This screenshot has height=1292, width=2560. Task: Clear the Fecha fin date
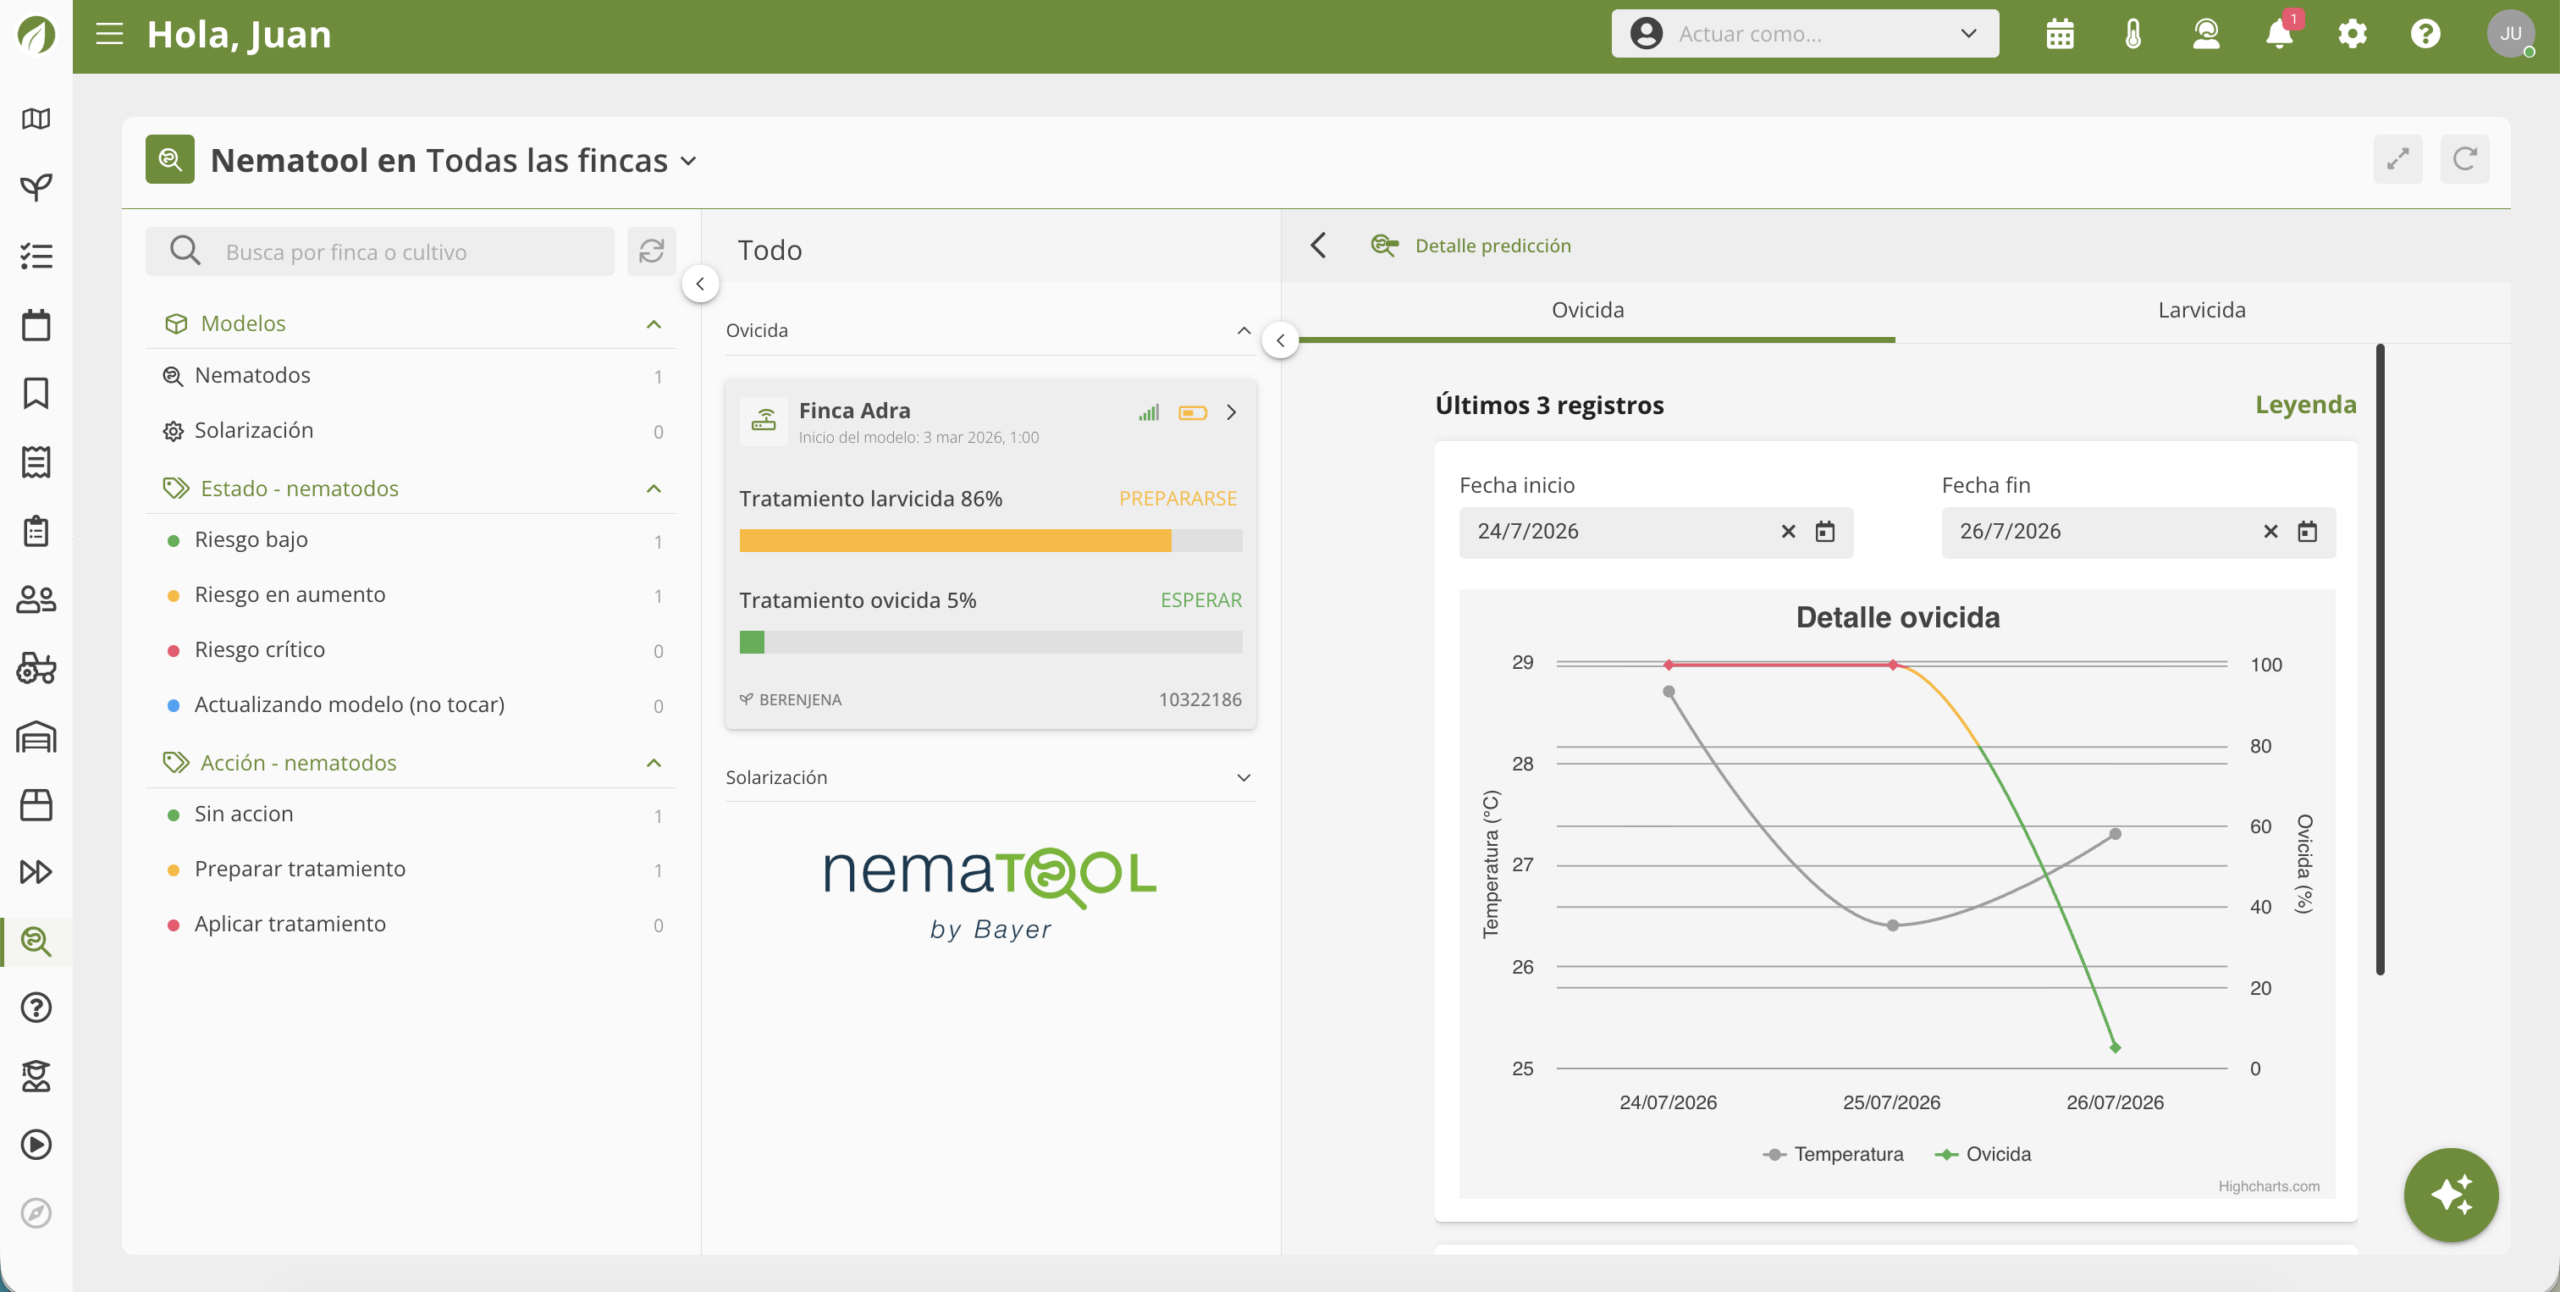pyautogui.click(x=2270, y=532)
